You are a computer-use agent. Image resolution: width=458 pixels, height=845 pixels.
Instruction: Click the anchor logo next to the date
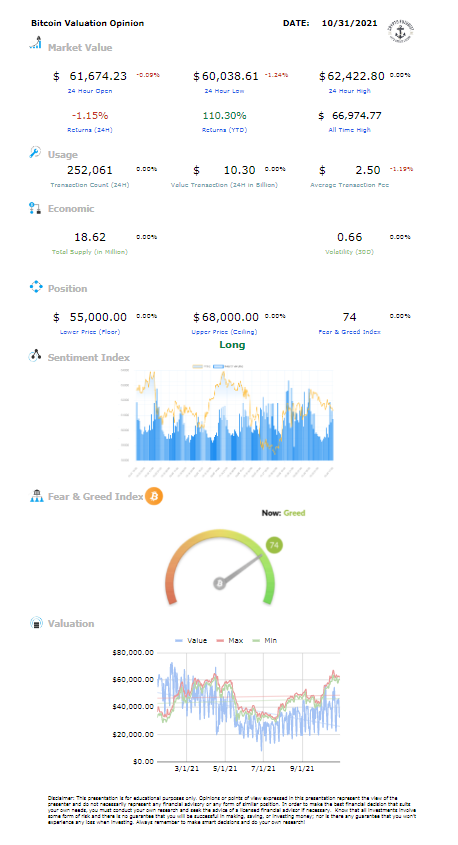coord(401,32)
